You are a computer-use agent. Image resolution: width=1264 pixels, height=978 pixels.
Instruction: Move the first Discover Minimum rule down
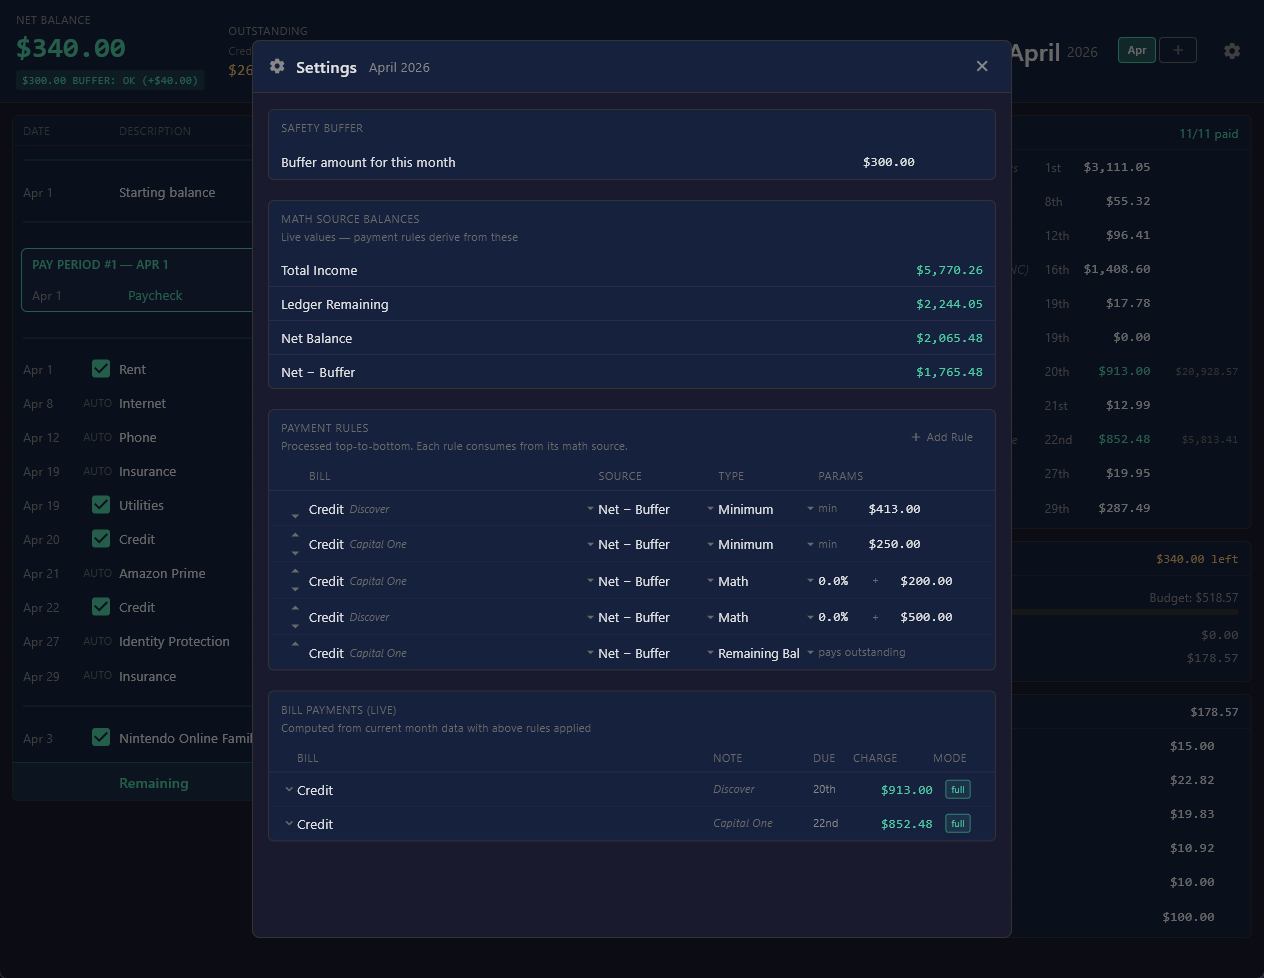coord(295,516)
